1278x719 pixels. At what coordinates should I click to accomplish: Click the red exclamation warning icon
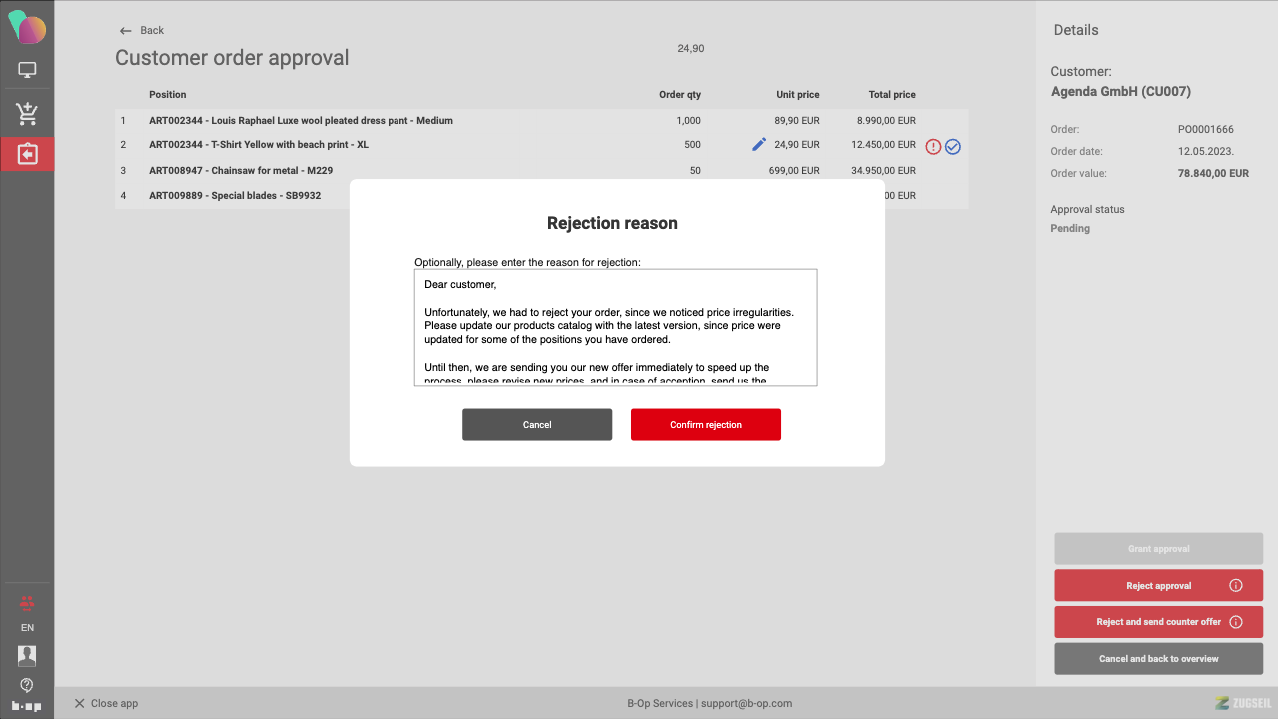(933, 147)
